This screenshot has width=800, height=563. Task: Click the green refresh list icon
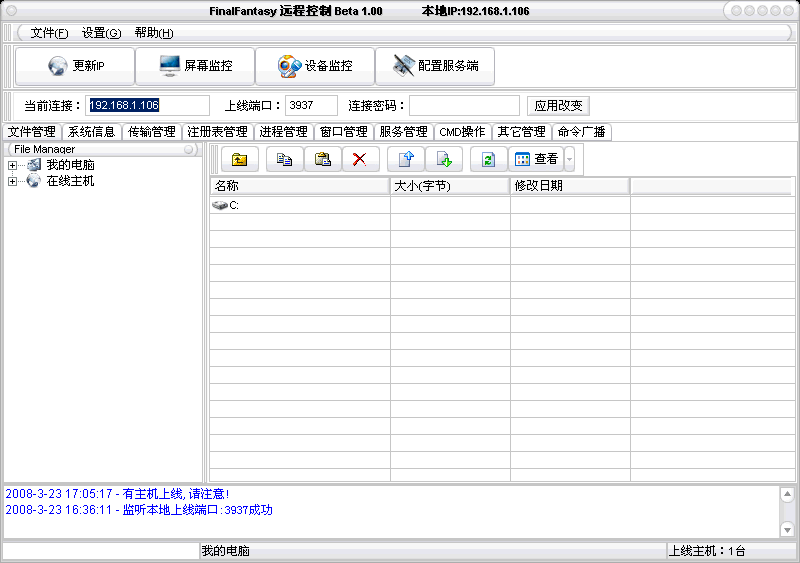(x=488, y=159)
